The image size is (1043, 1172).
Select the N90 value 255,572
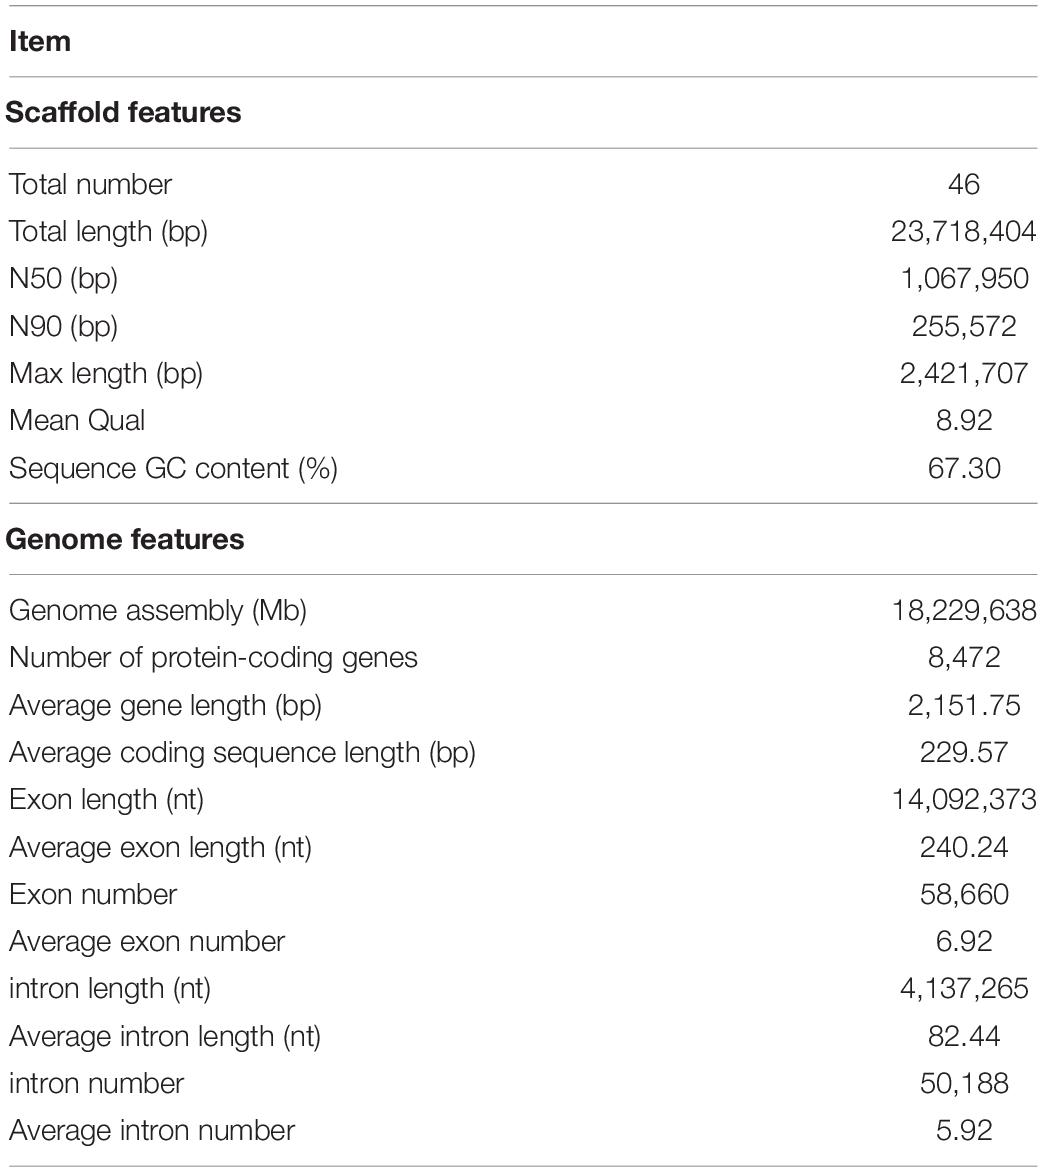coord(964,326)
